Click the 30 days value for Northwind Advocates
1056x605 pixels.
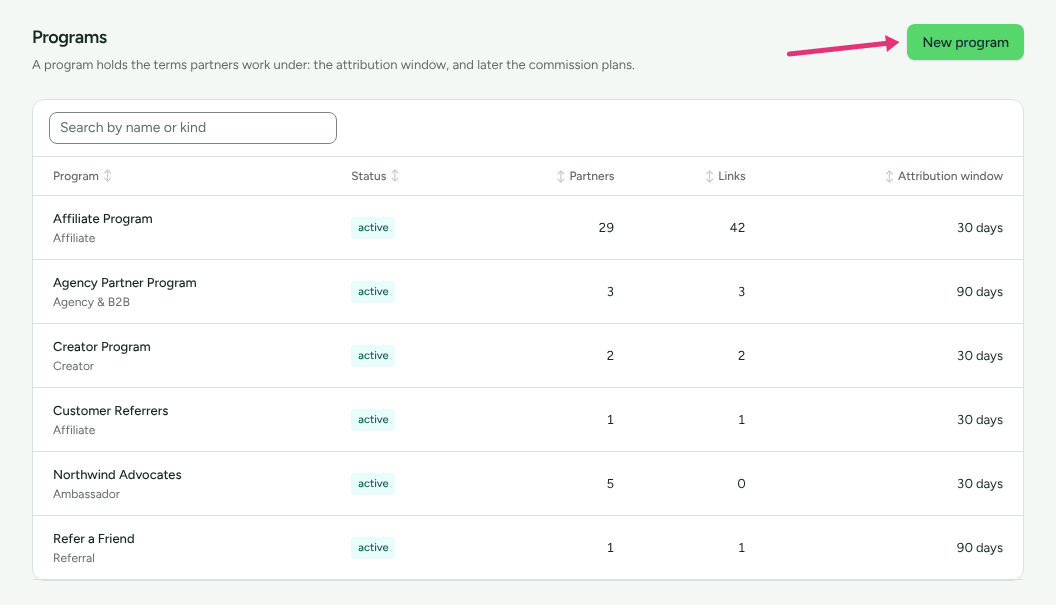tap(980, 484)
